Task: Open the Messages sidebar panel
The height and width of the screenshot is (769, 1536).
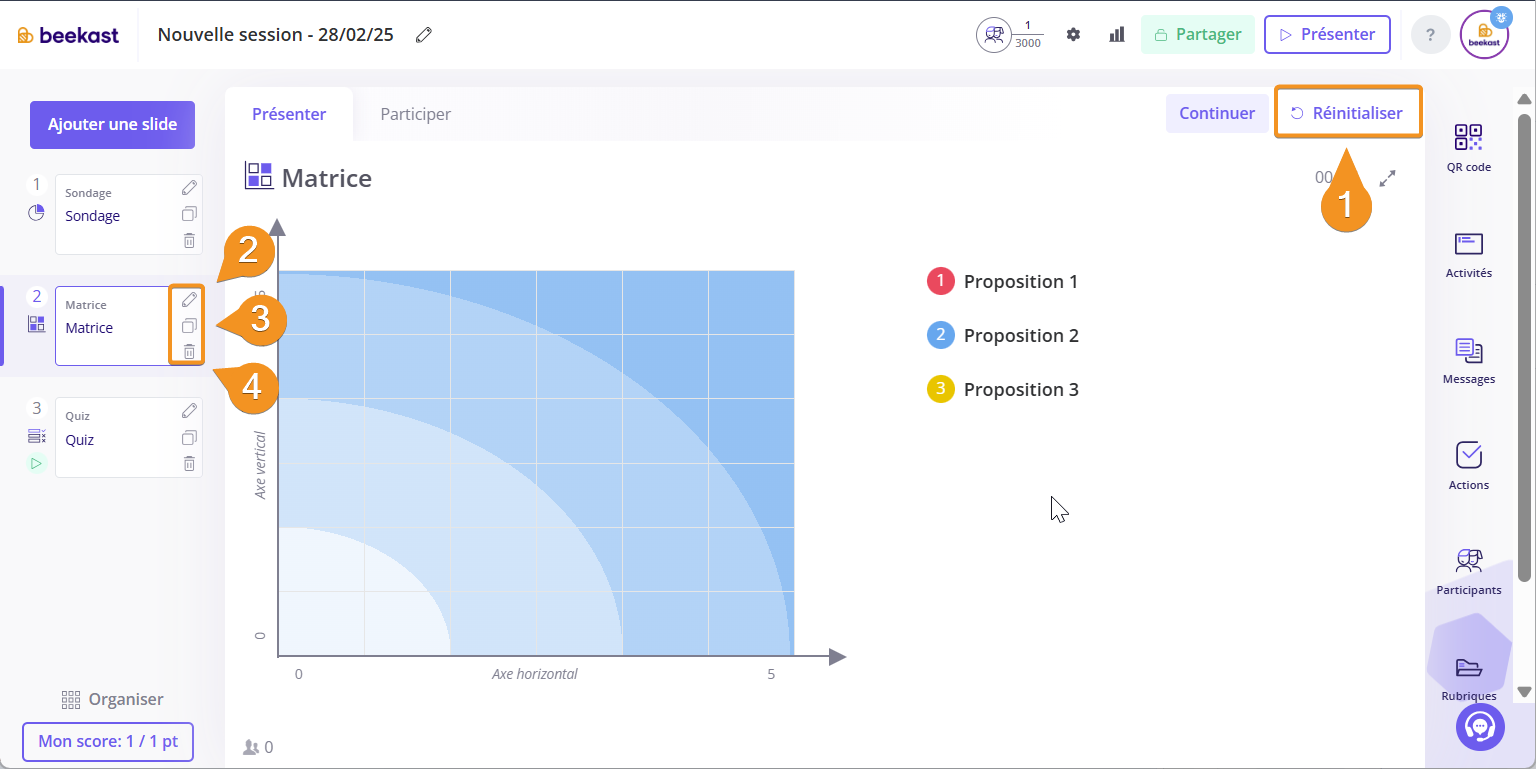Action: tap(1468, 360)
